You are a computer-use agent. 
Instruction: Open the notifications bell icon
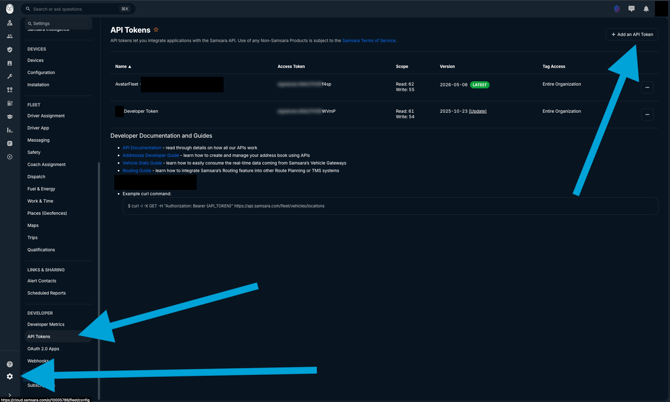point(646,9)
